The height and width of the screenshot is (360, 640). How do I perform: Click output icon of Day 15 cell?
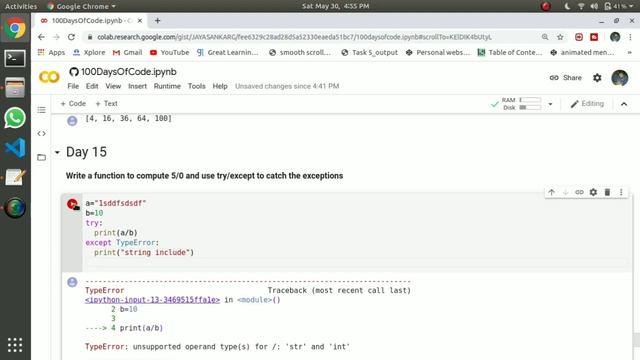[72, 282]
